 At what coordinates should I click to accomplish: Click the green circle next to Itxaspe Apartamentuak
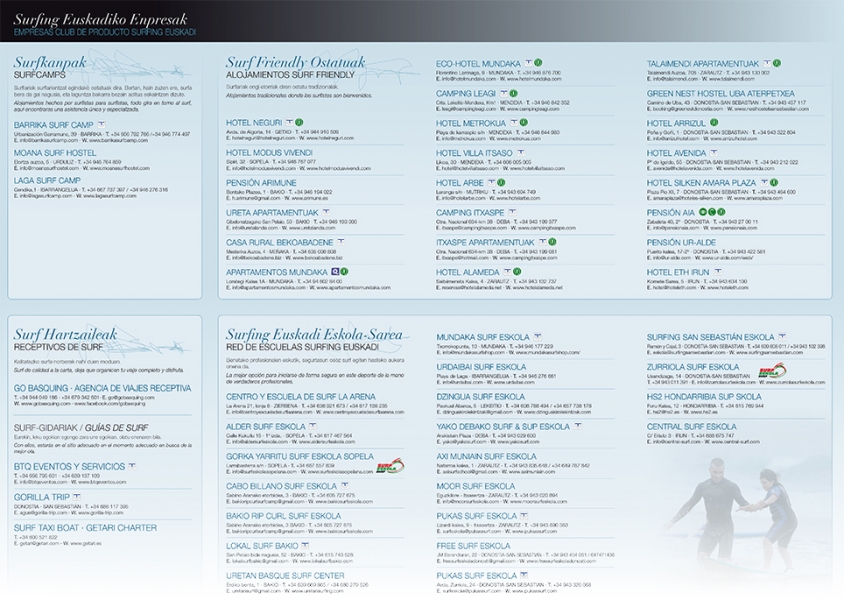[x=552, y=242]
